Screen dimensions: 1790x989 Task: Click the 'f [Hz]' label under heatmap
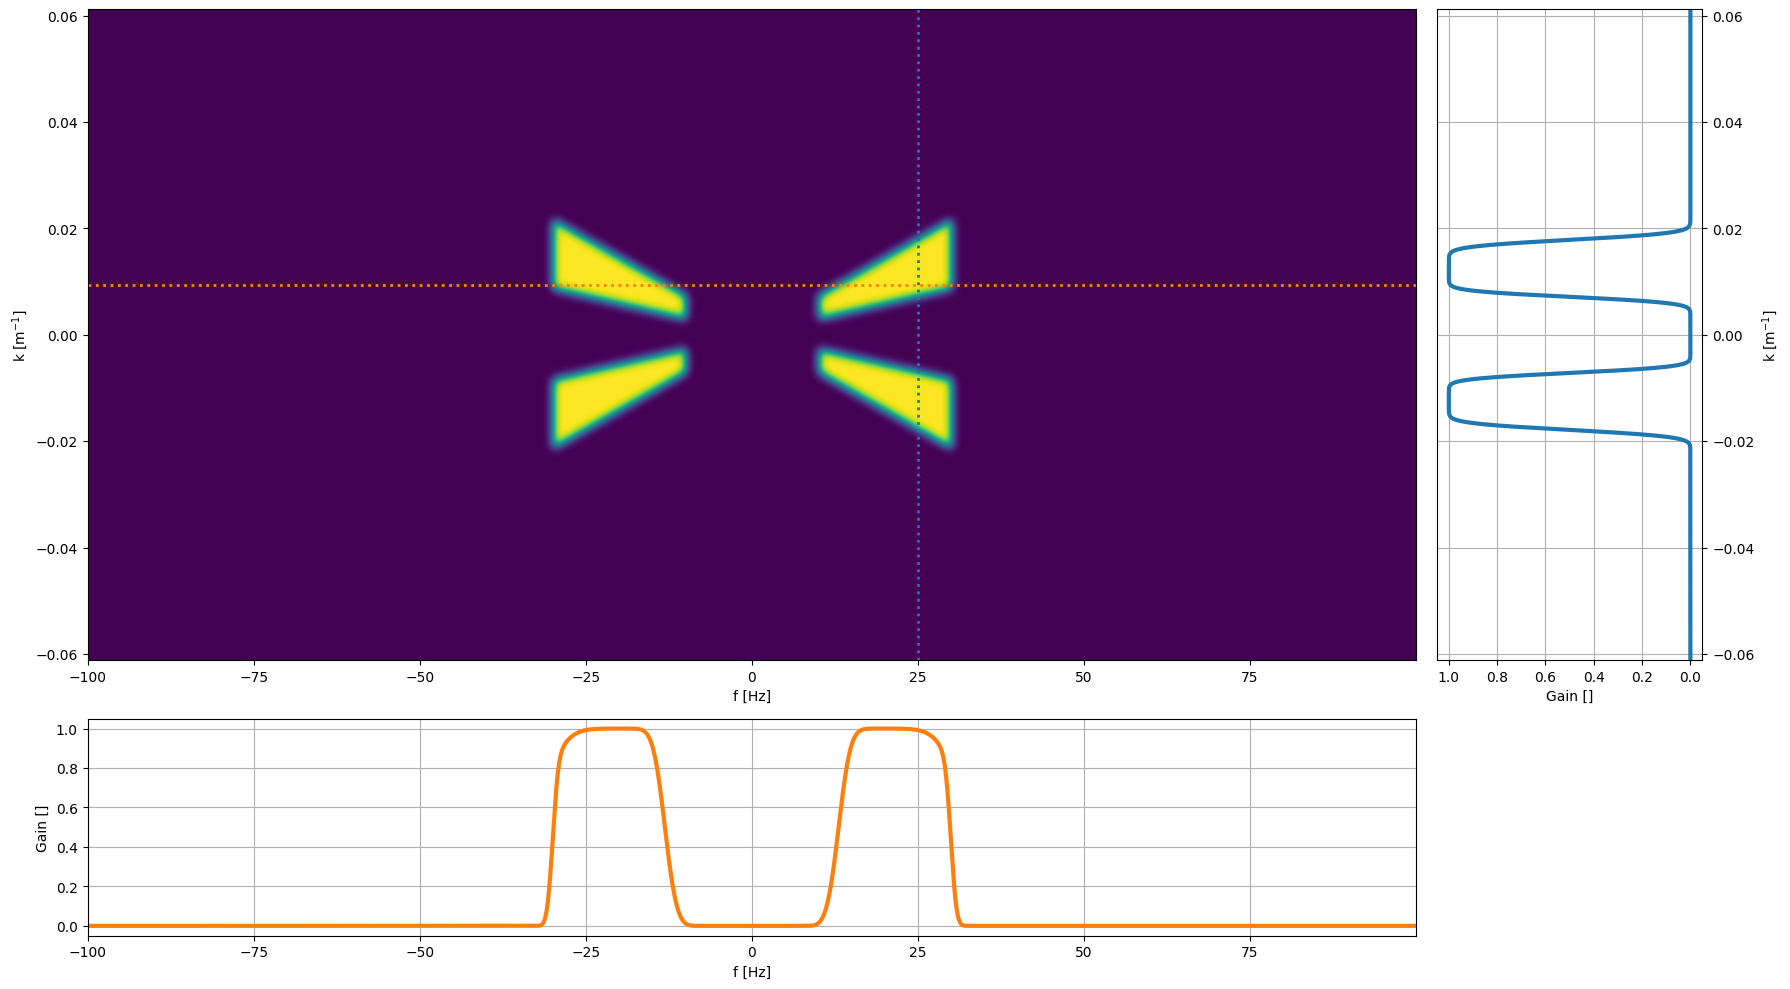(x=752, y=696)
